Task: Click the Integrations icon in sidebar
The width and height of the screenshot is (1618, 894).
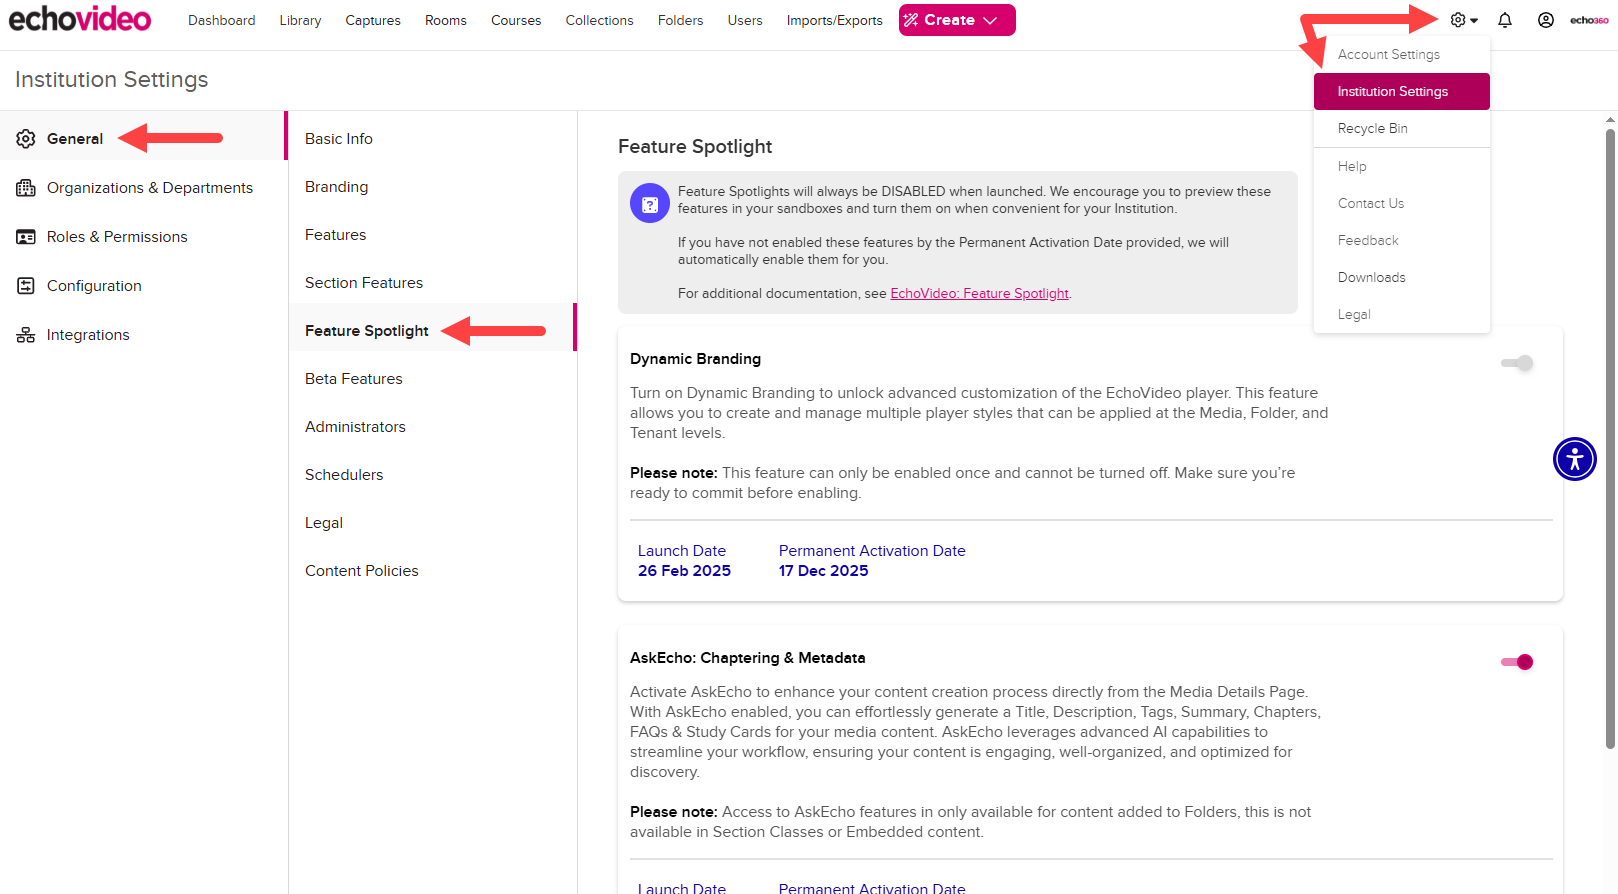Action: [x=26, y=335]
